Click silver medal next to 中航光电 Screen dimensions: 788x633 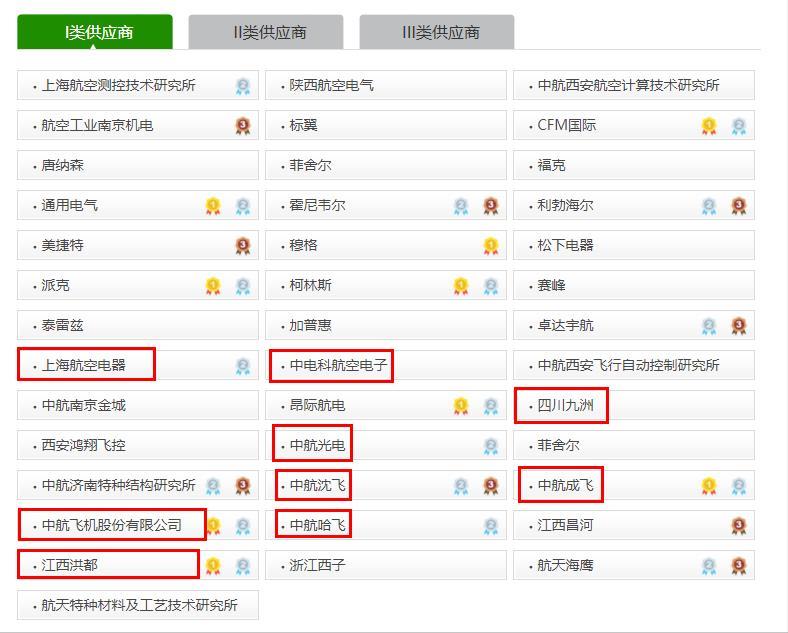click(491, 446)
